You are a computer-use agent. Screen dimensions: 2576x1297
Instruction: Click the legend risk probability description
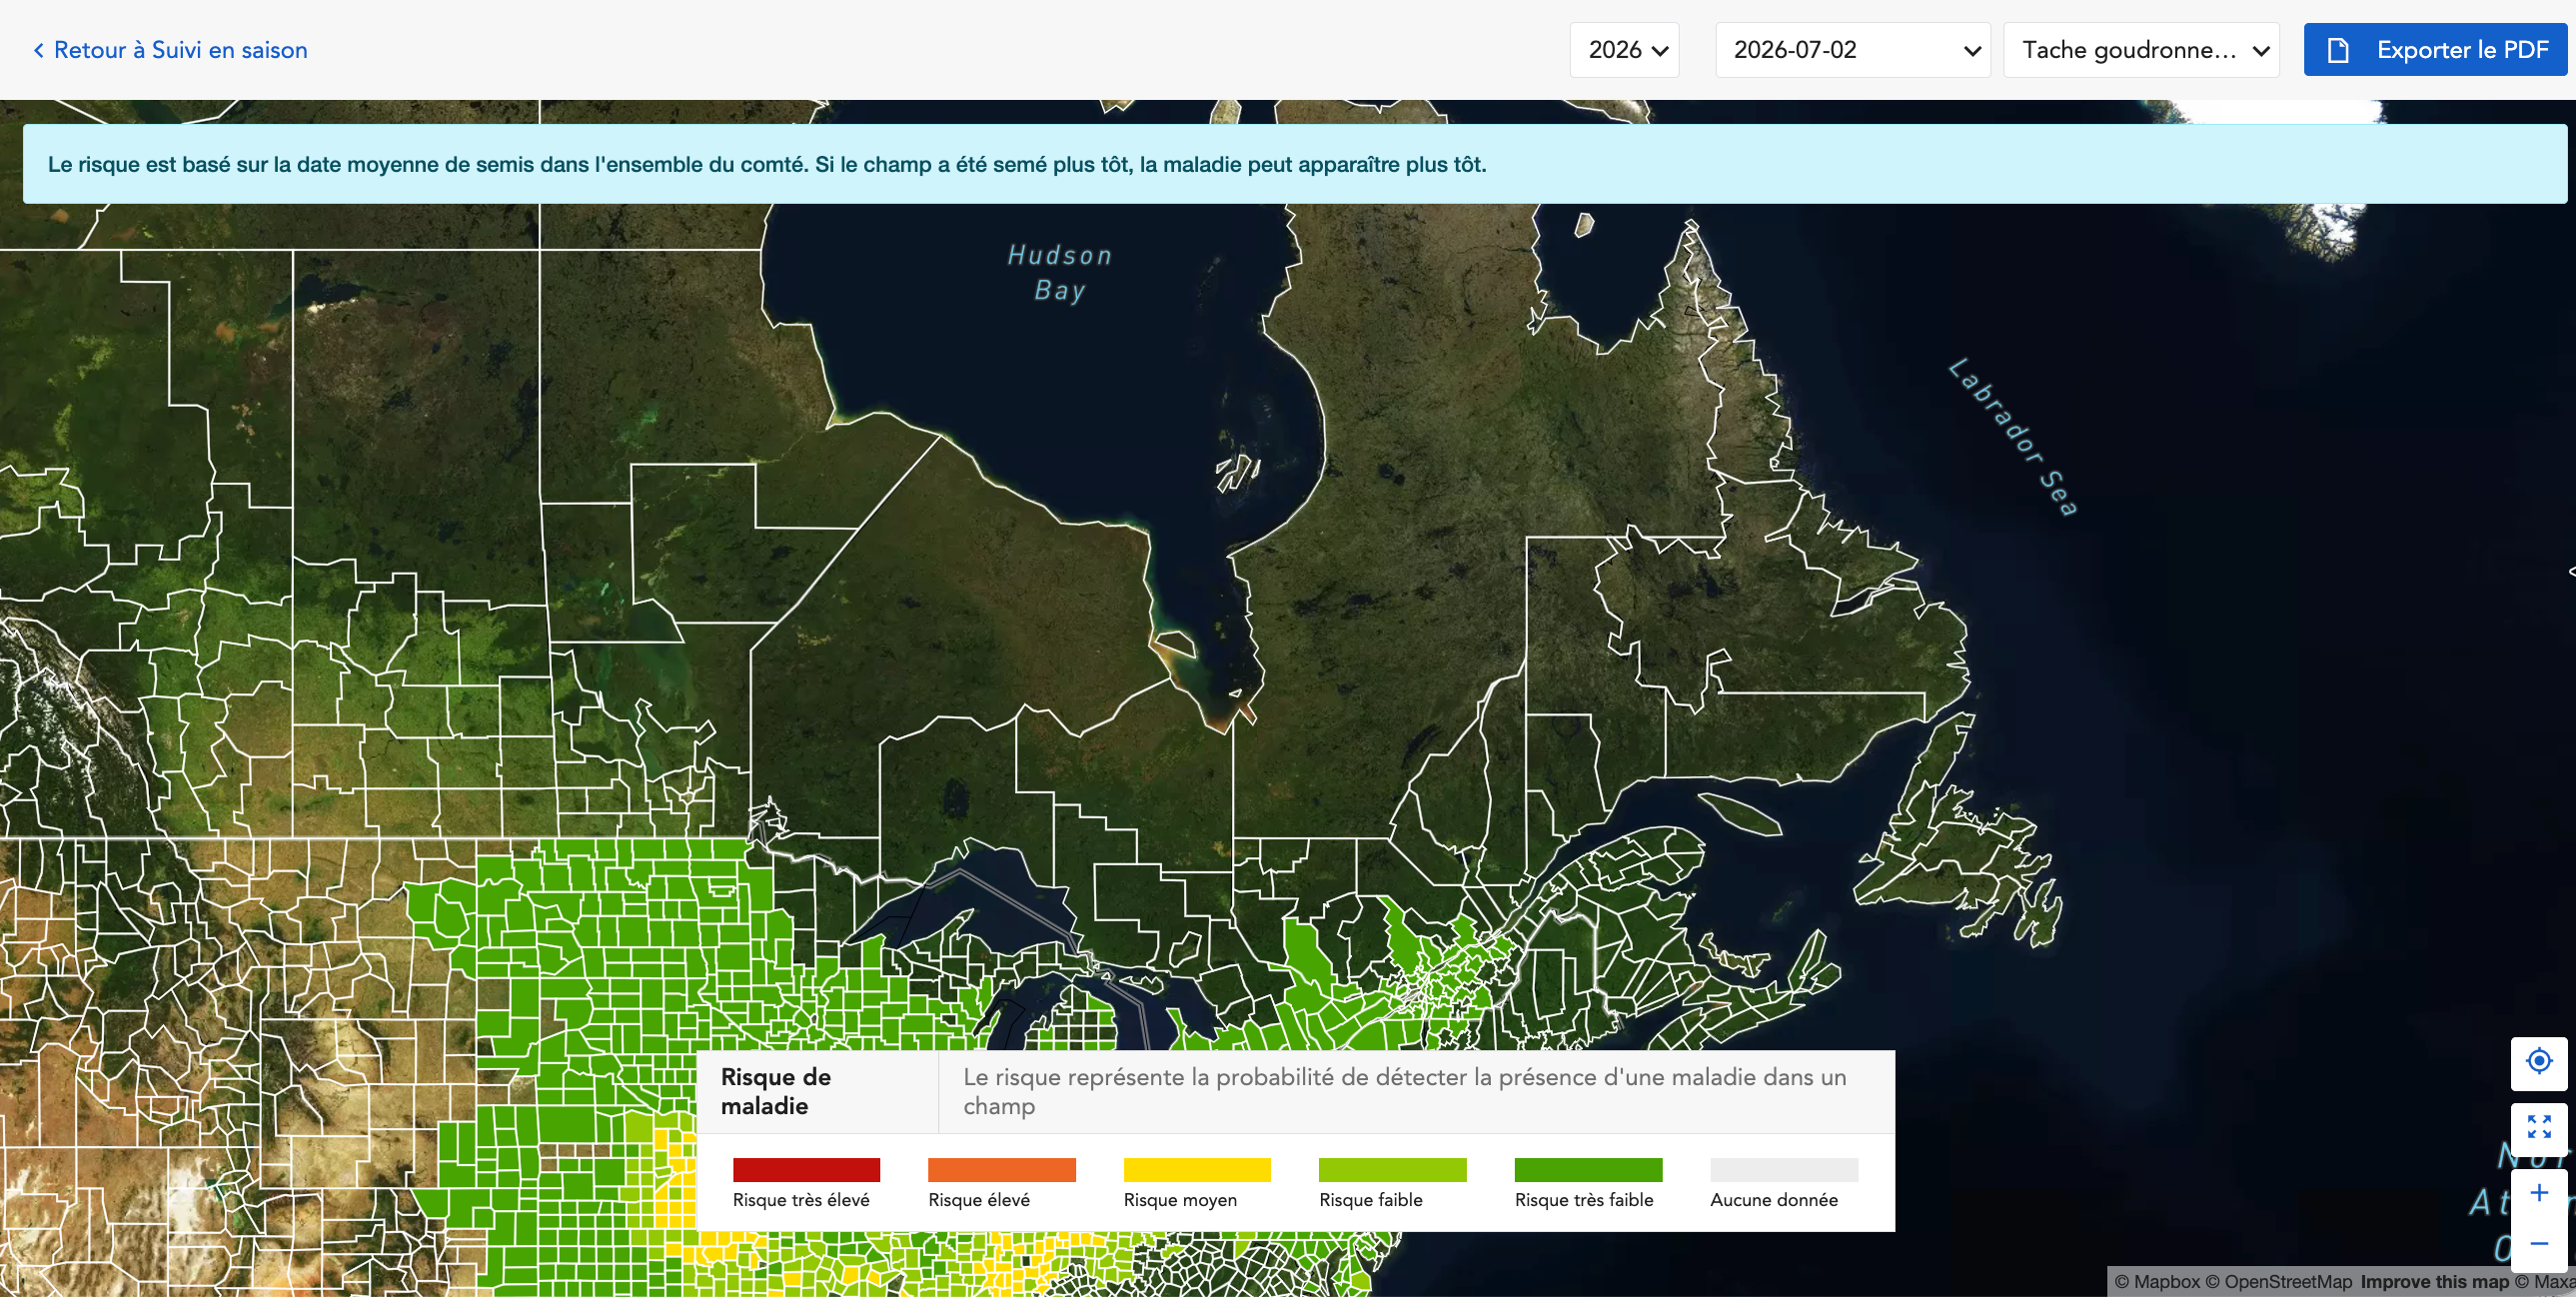point(1404,1091)
